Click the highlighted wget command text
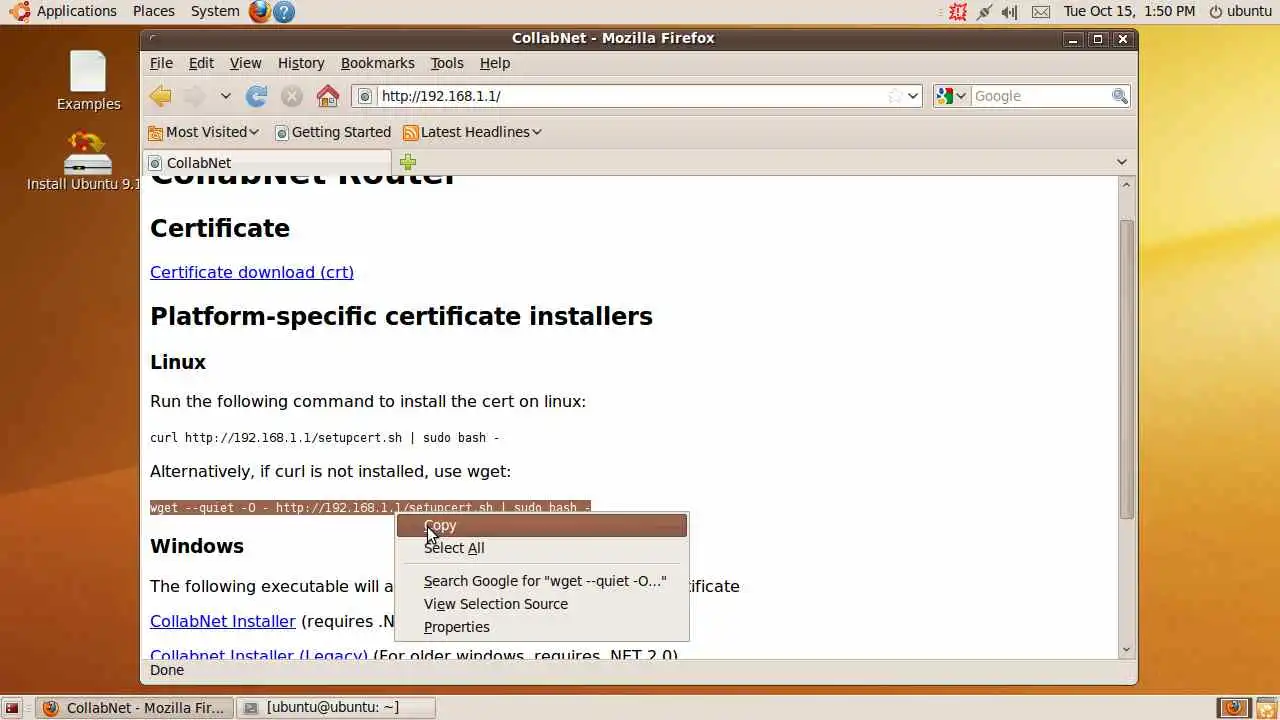Screen dimensions: 1280x720 click(x=370, y=507)
